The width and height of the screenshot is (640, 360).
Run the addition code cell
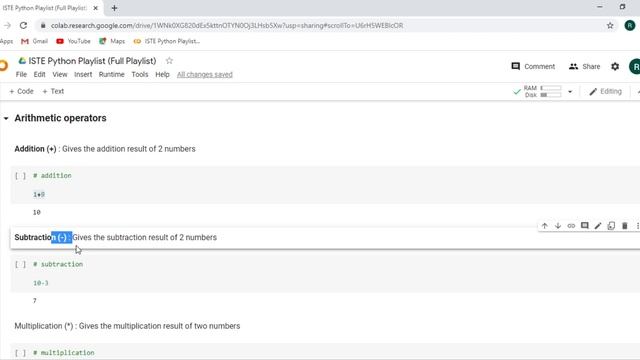[20, 176]
